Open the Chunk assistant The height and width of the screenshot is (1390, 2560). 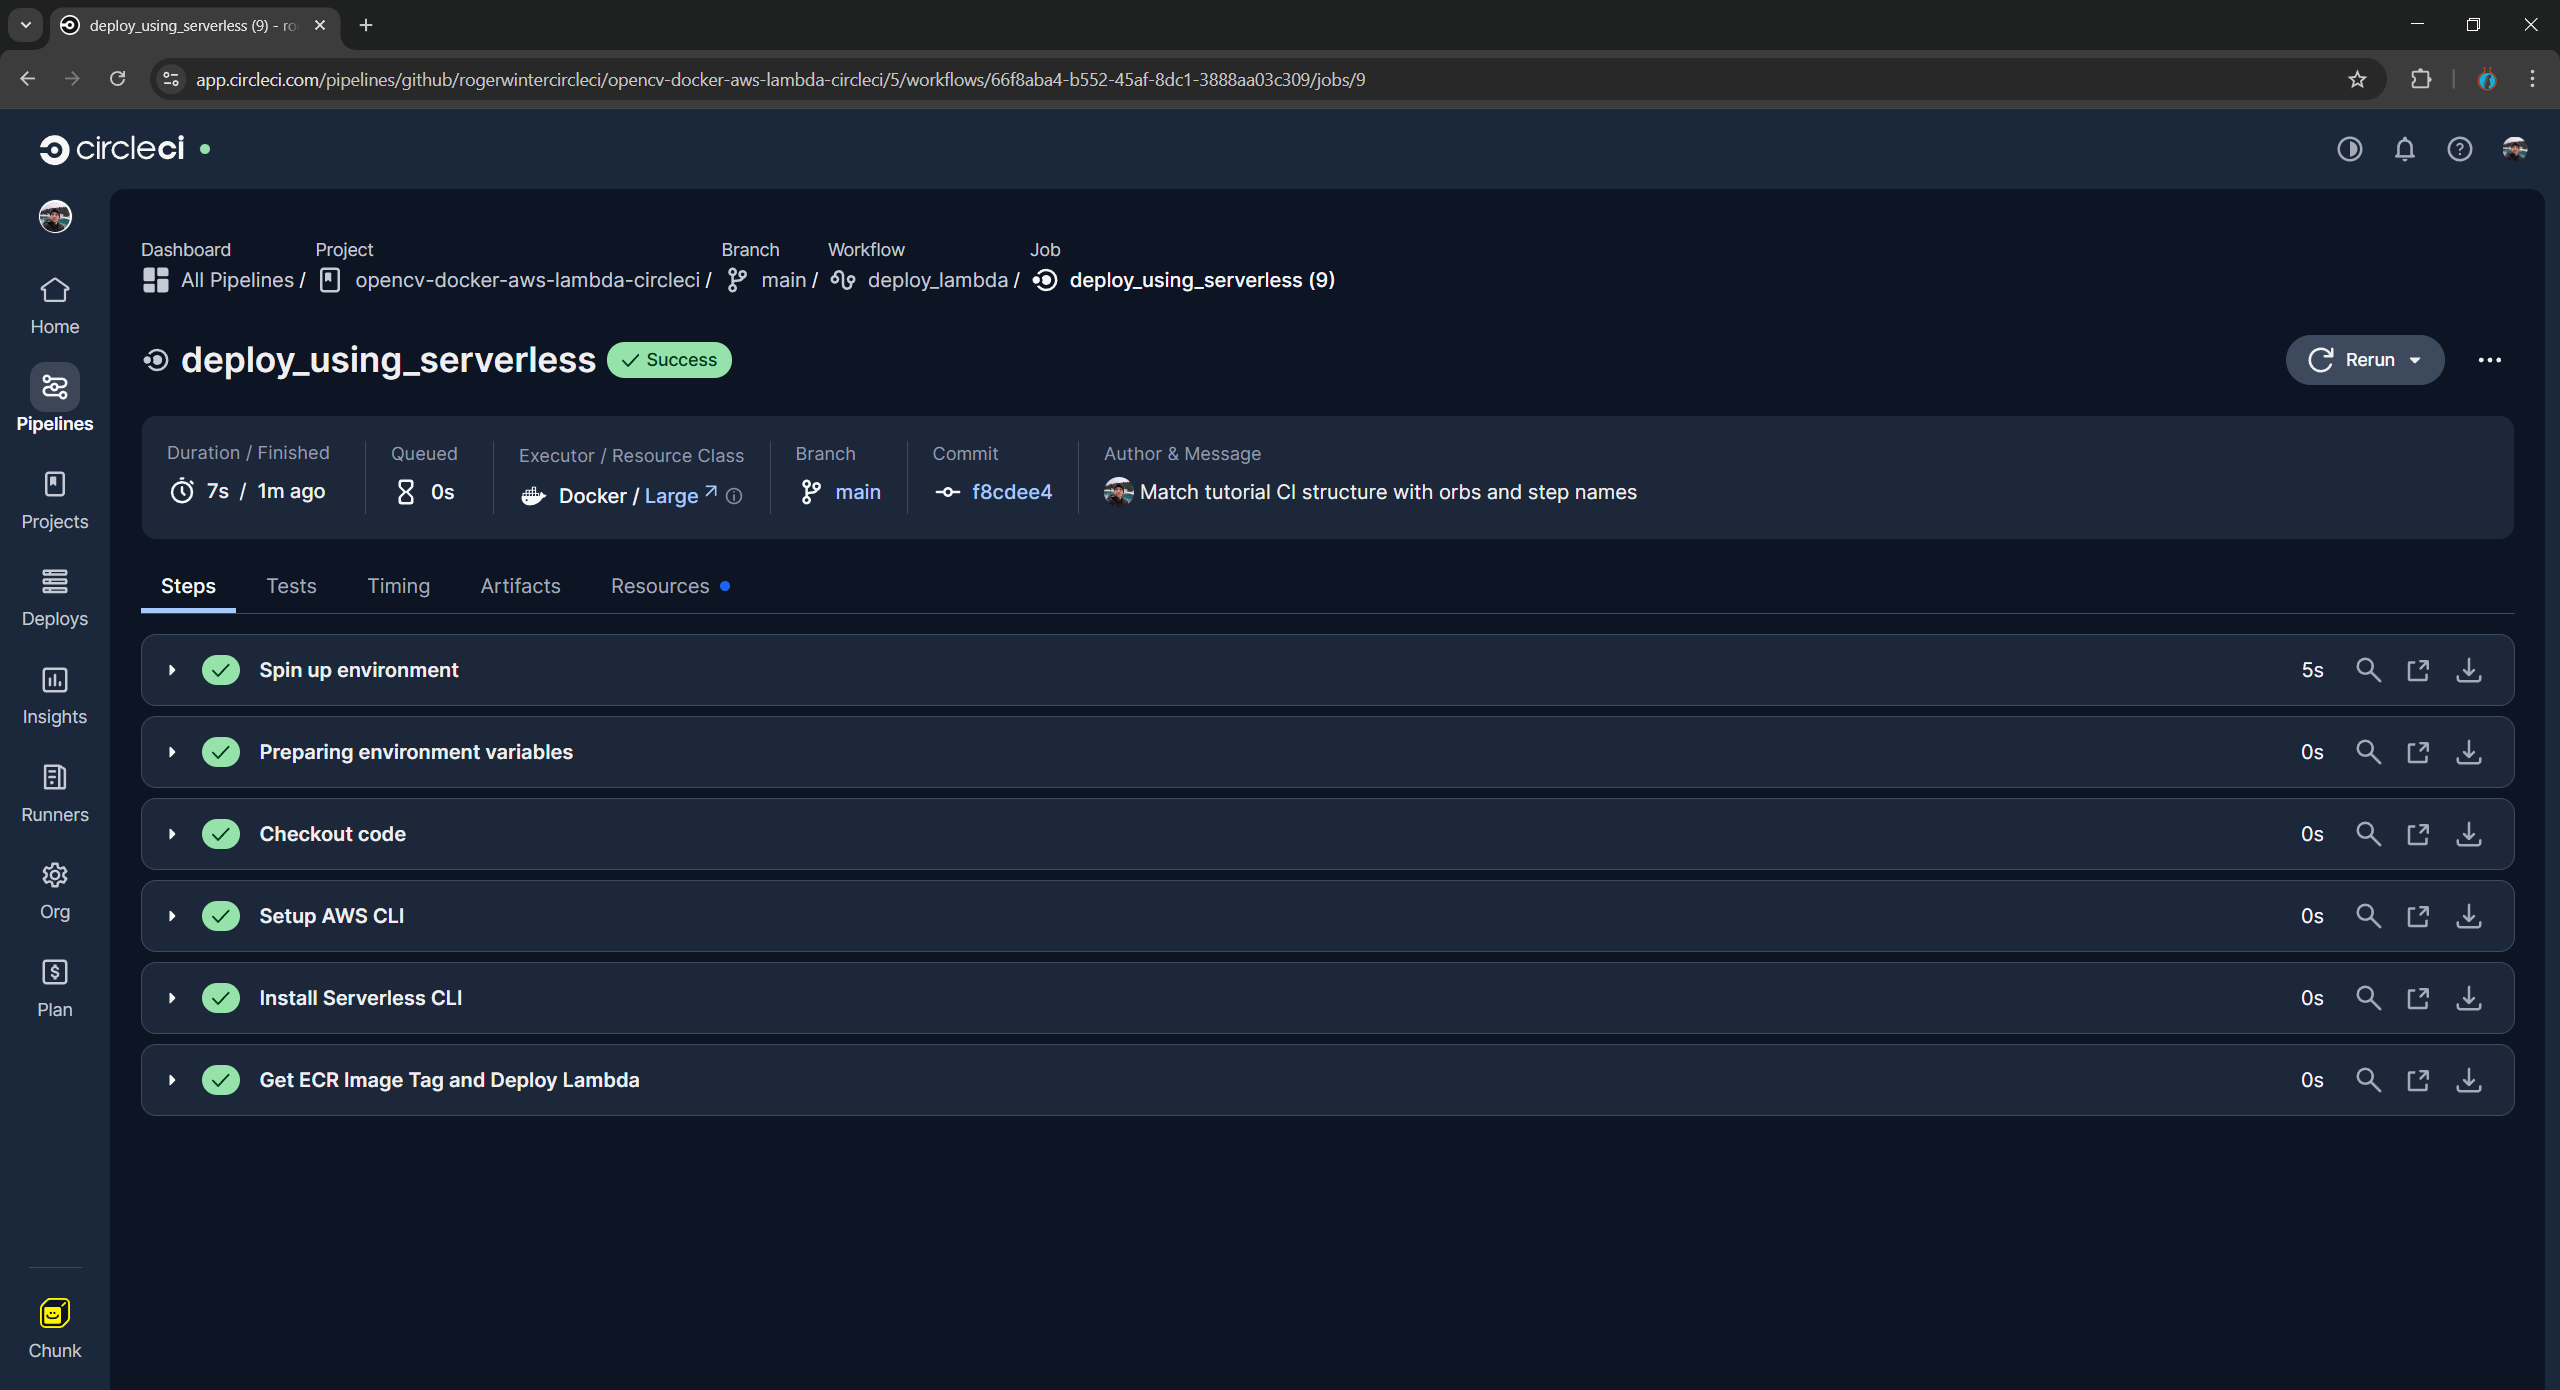54,1329
